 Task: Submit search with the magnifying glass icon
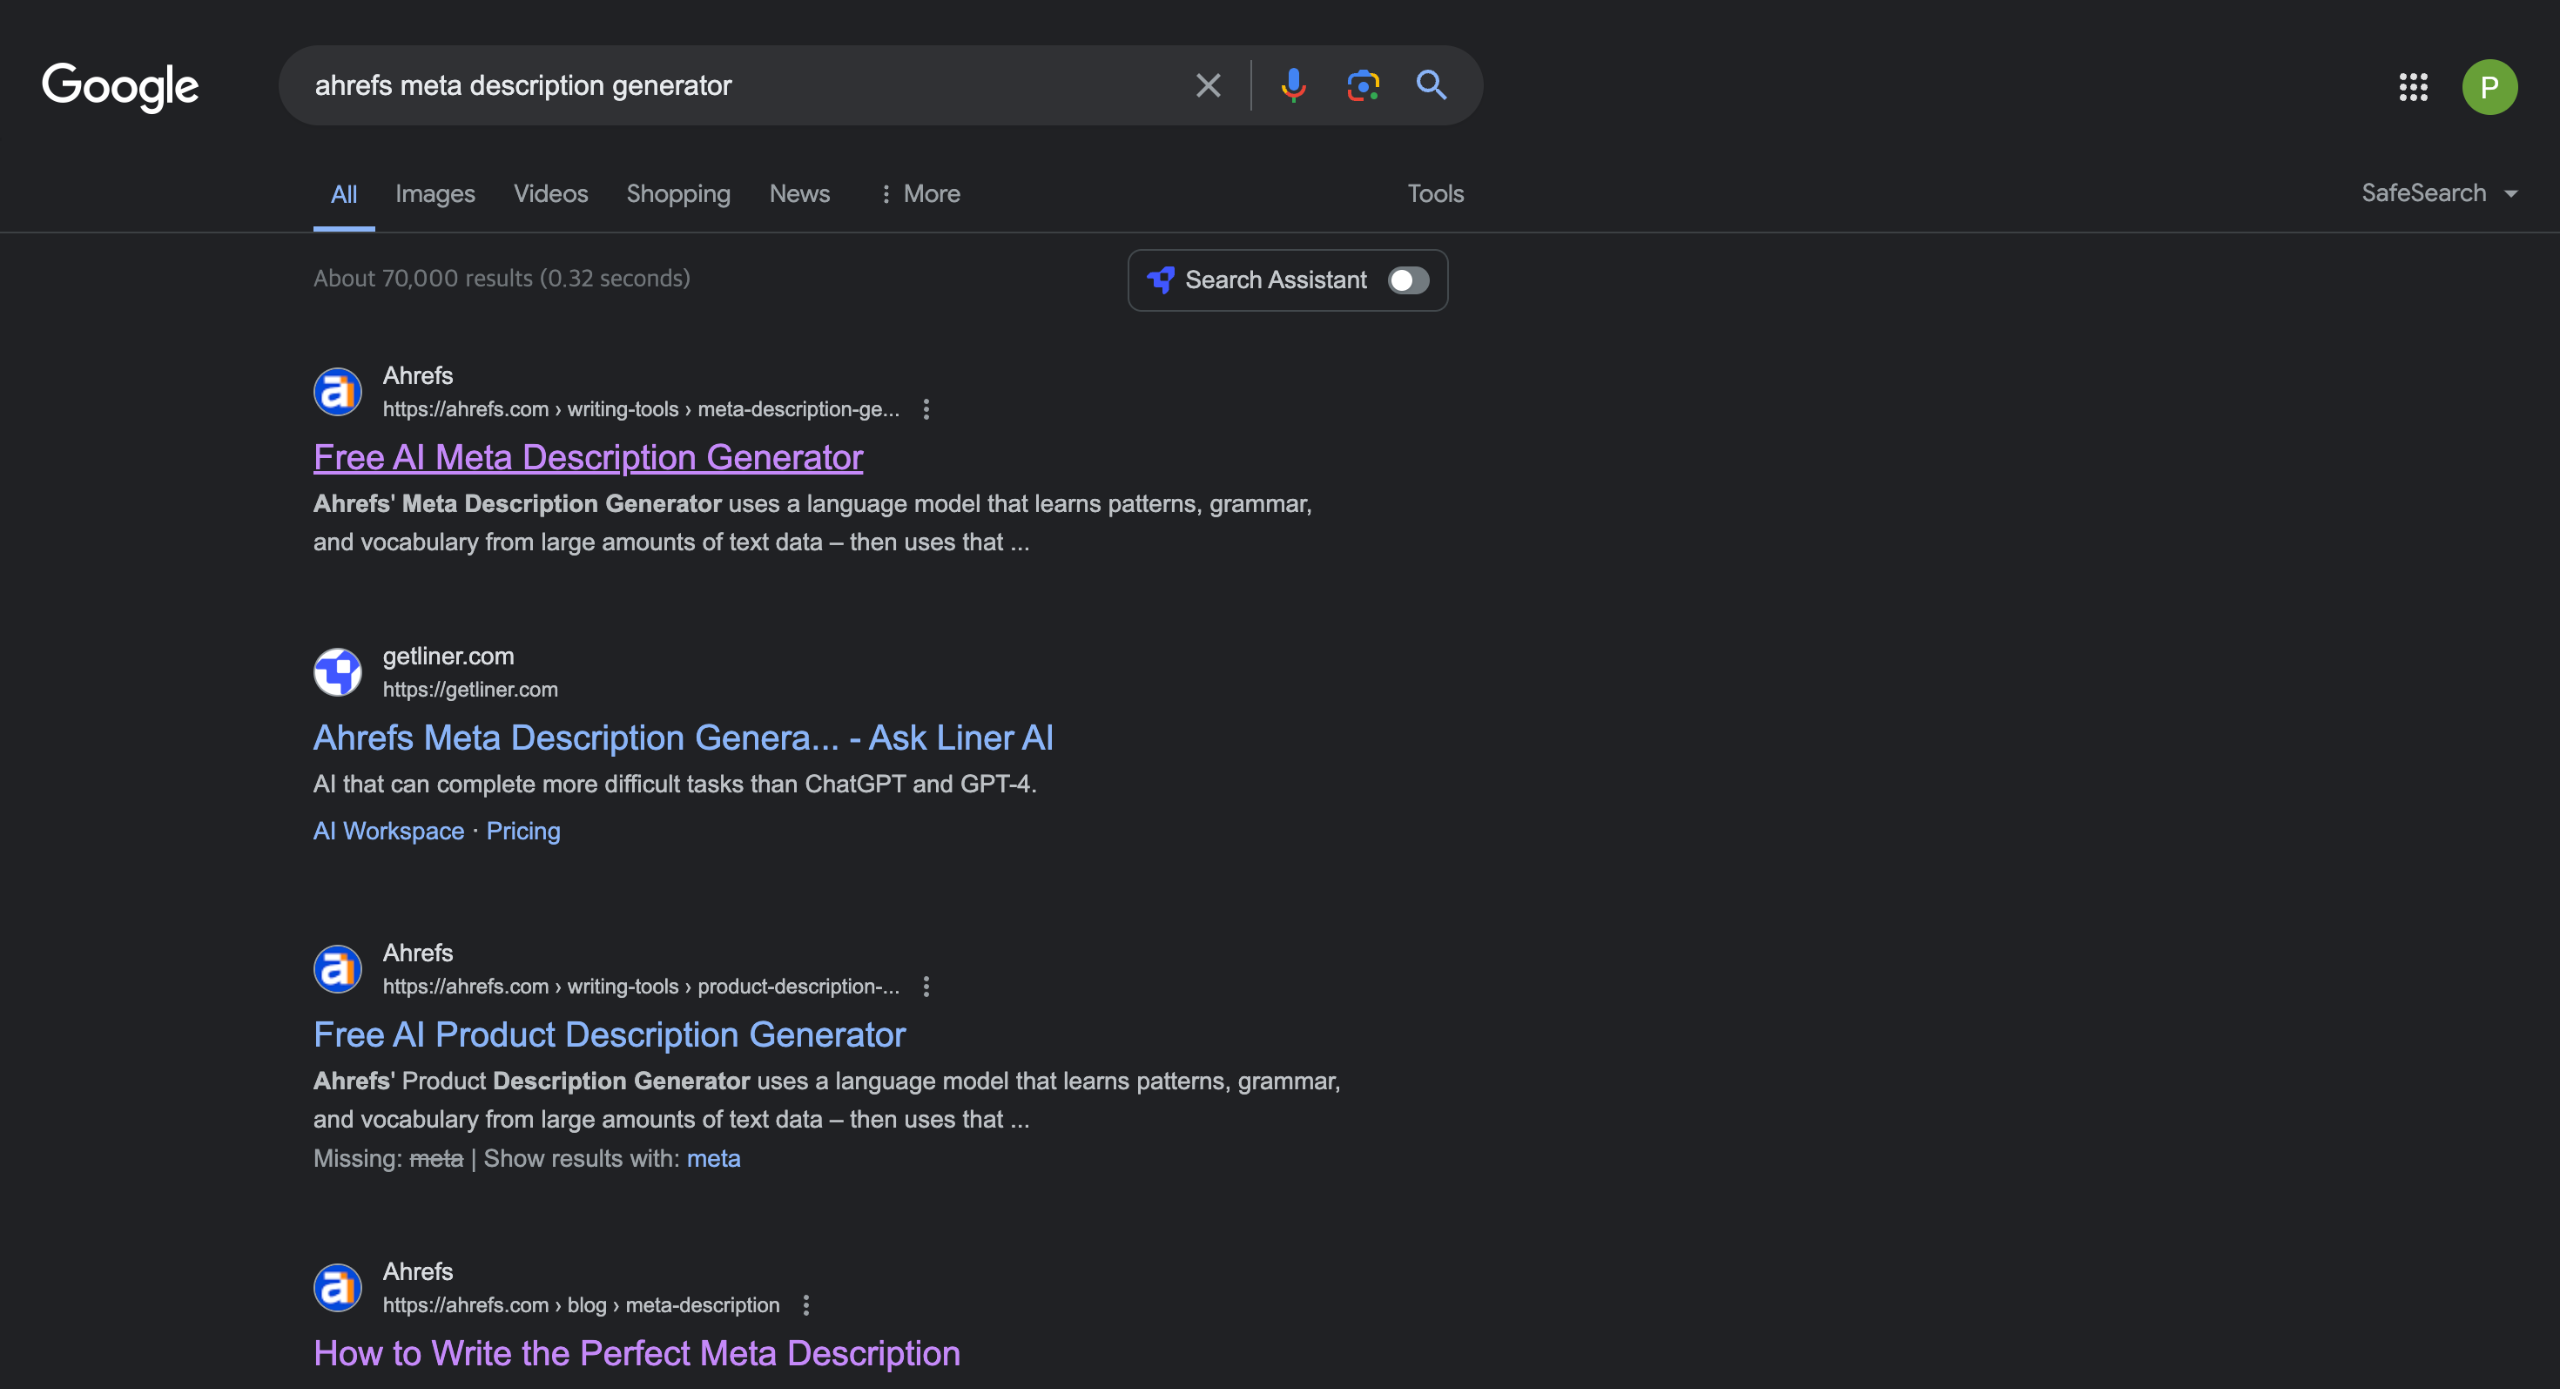(1431, 85)
